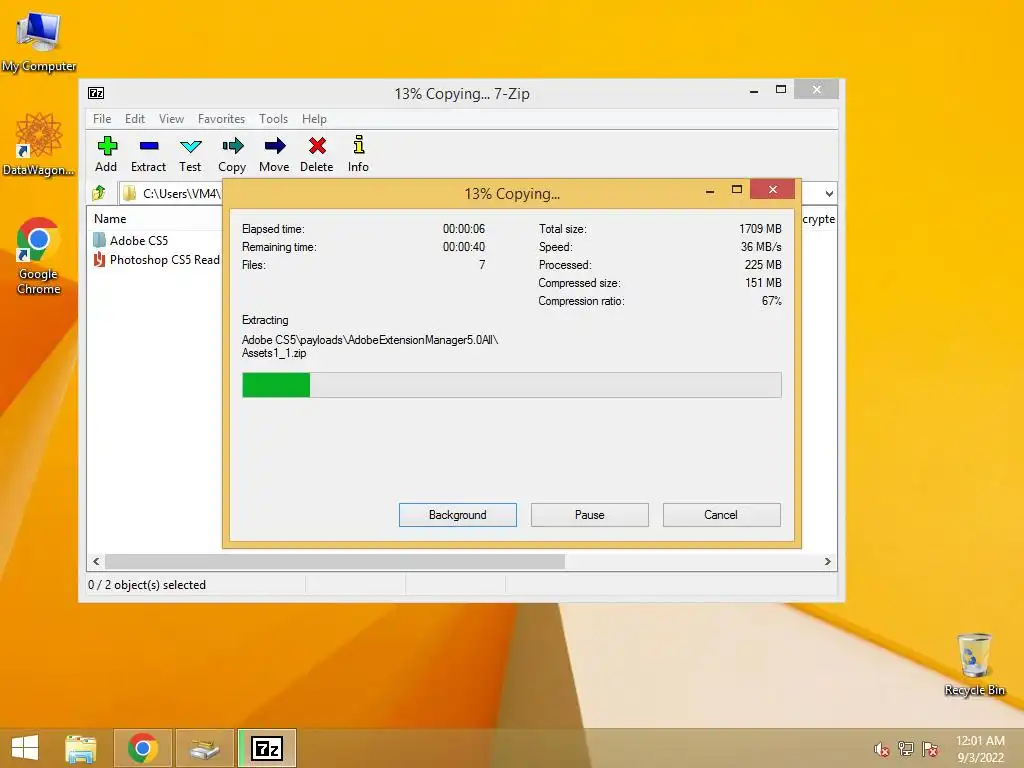Click the 7z logo in main title bar

[96, 93]
